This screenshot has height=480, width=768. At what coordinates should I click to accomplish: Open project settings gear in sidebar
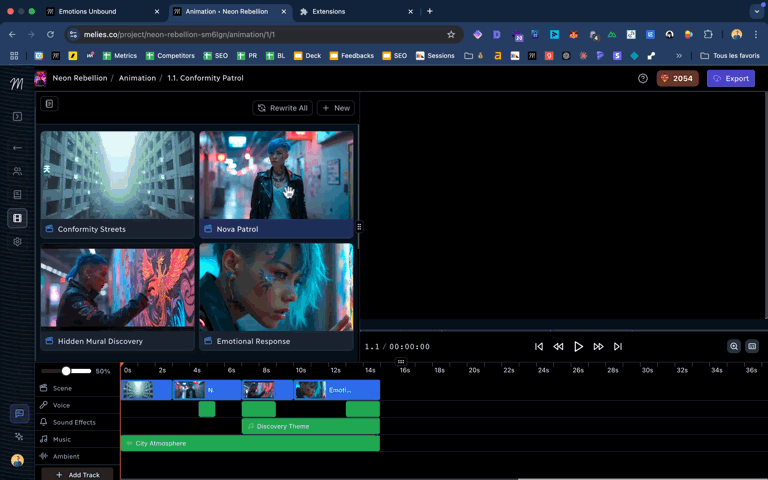(17, 242)
